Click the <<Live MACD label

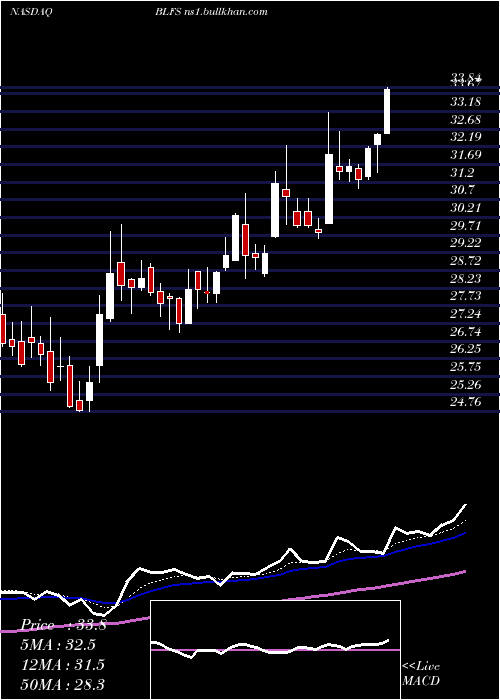pos(421,674)
